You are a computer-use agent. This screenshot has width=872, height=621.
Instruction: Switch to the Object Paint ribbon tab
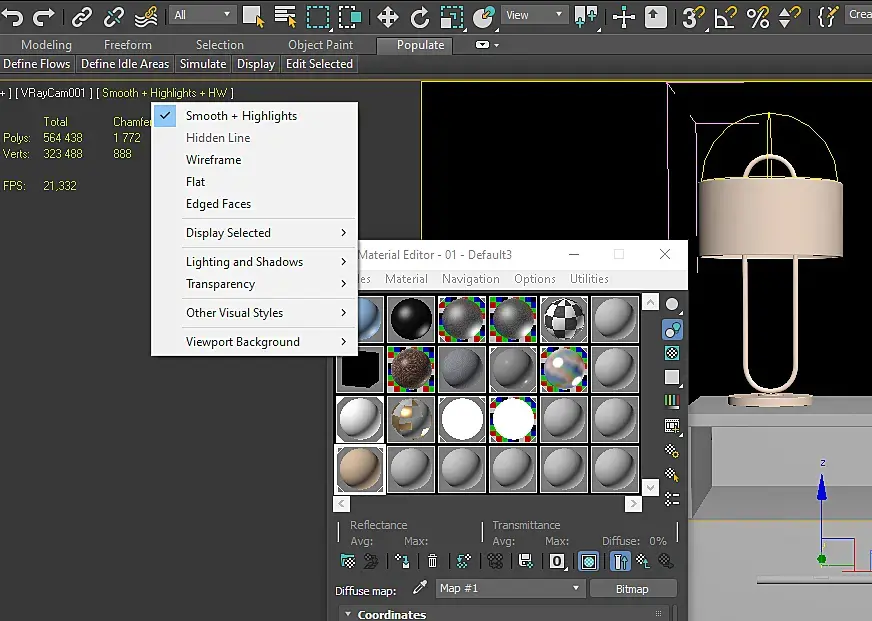pyautogui.click(x=320, y=45)
